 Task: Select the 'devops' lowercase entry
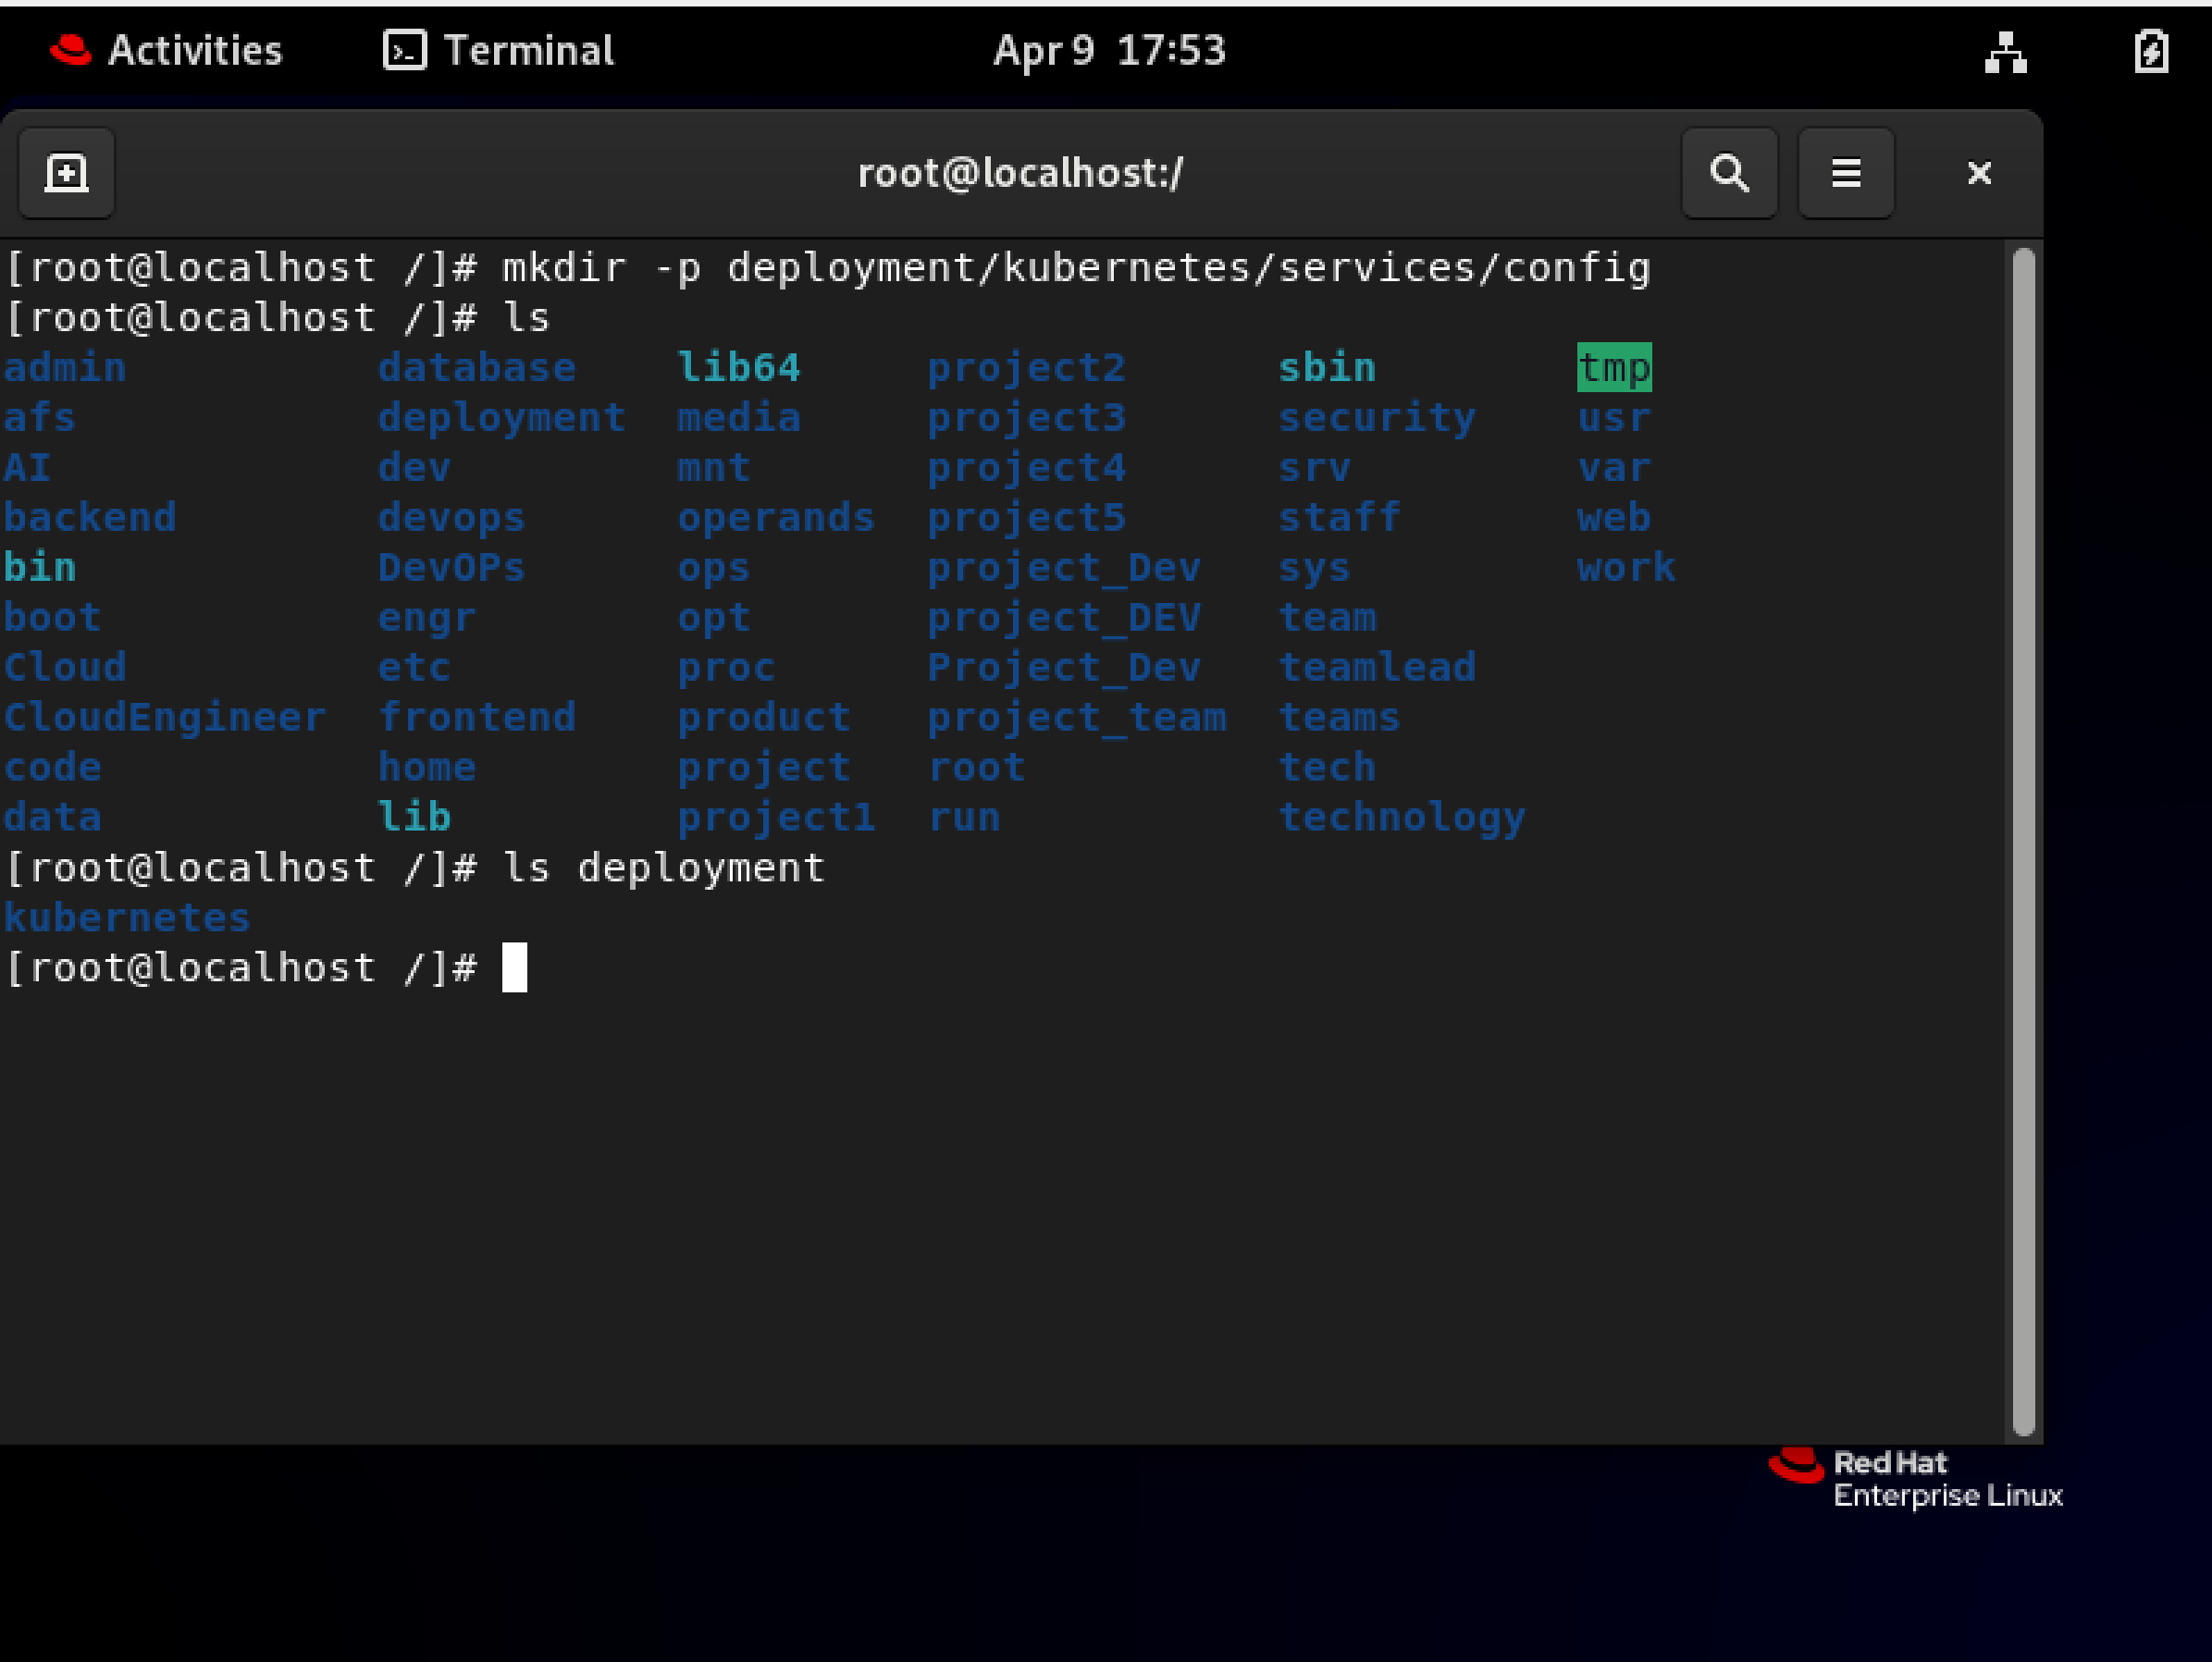pos(451,518)
